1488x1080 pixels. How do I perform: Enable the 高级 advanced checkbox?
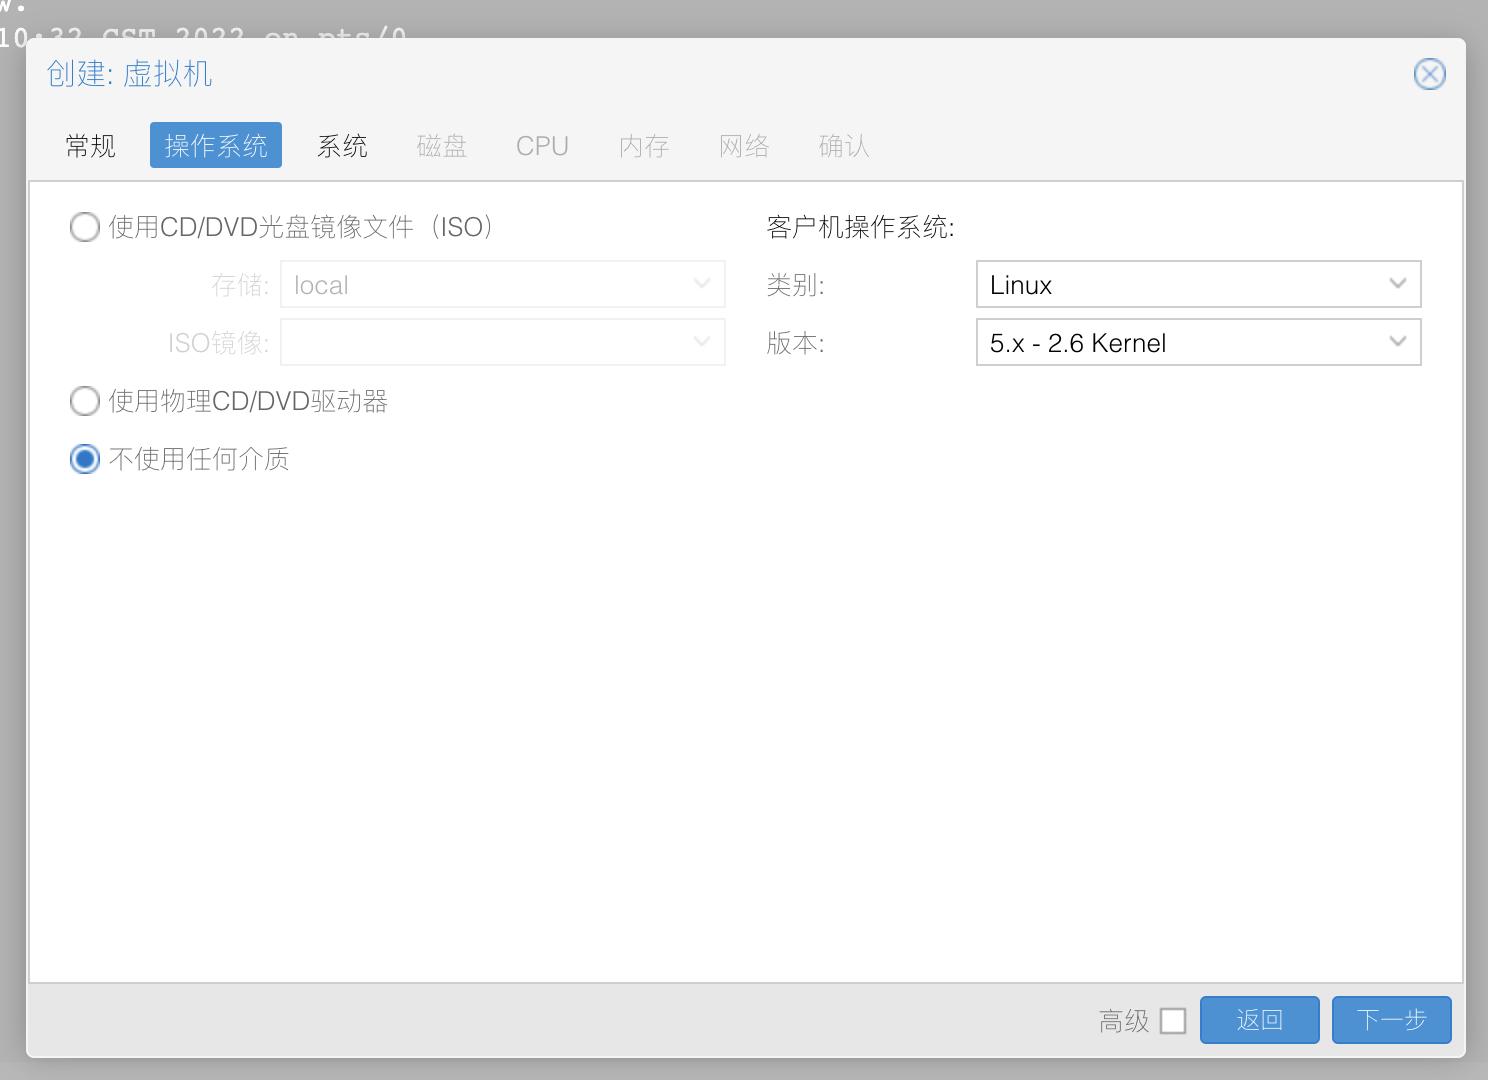point(1173,1021)
